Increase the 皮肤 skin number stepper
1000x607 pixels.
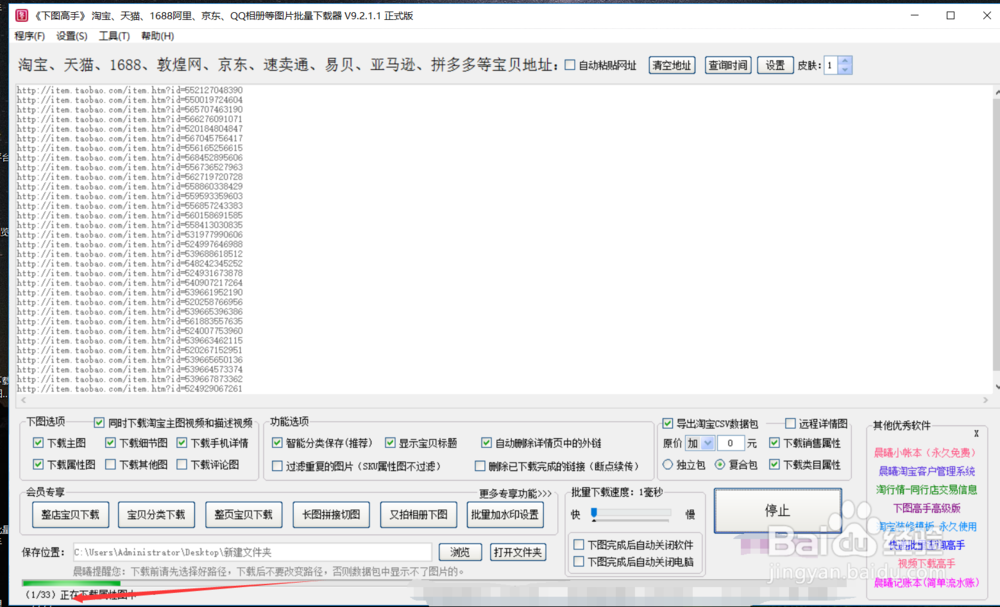845,61
